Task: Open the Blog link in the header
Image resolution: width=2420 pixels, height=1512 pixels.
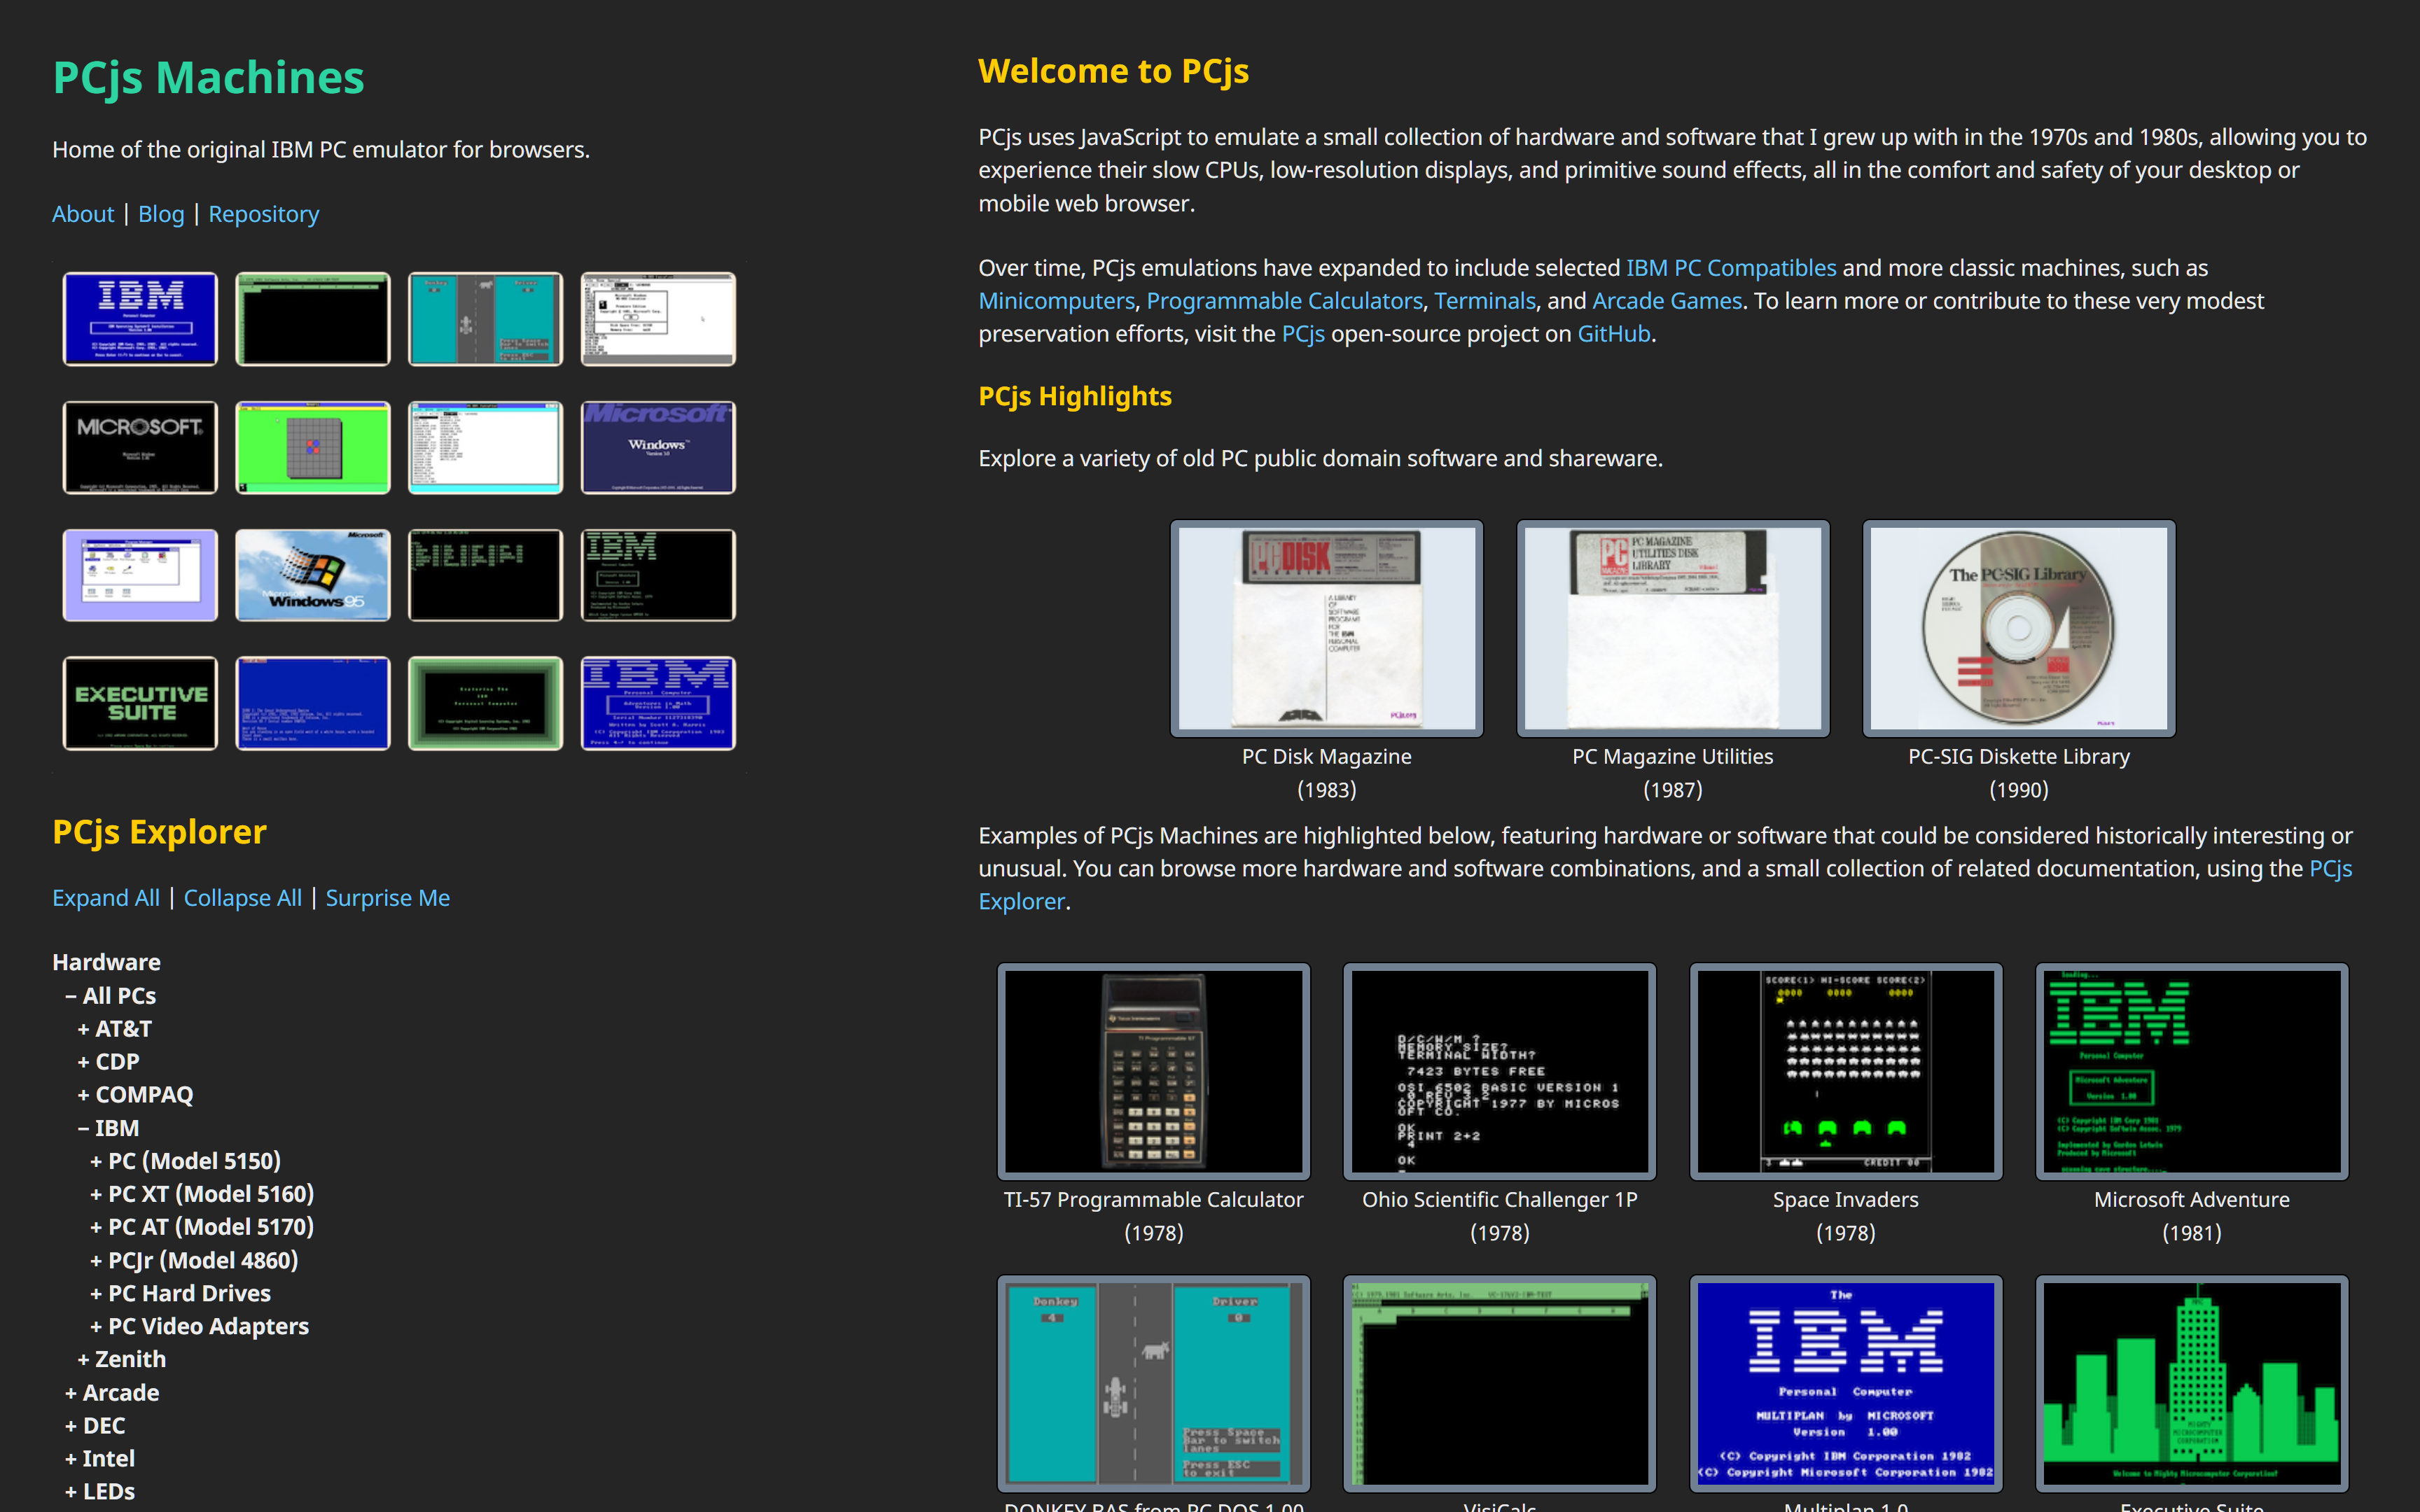Action: pyautogui.click(x=161, y=214)
